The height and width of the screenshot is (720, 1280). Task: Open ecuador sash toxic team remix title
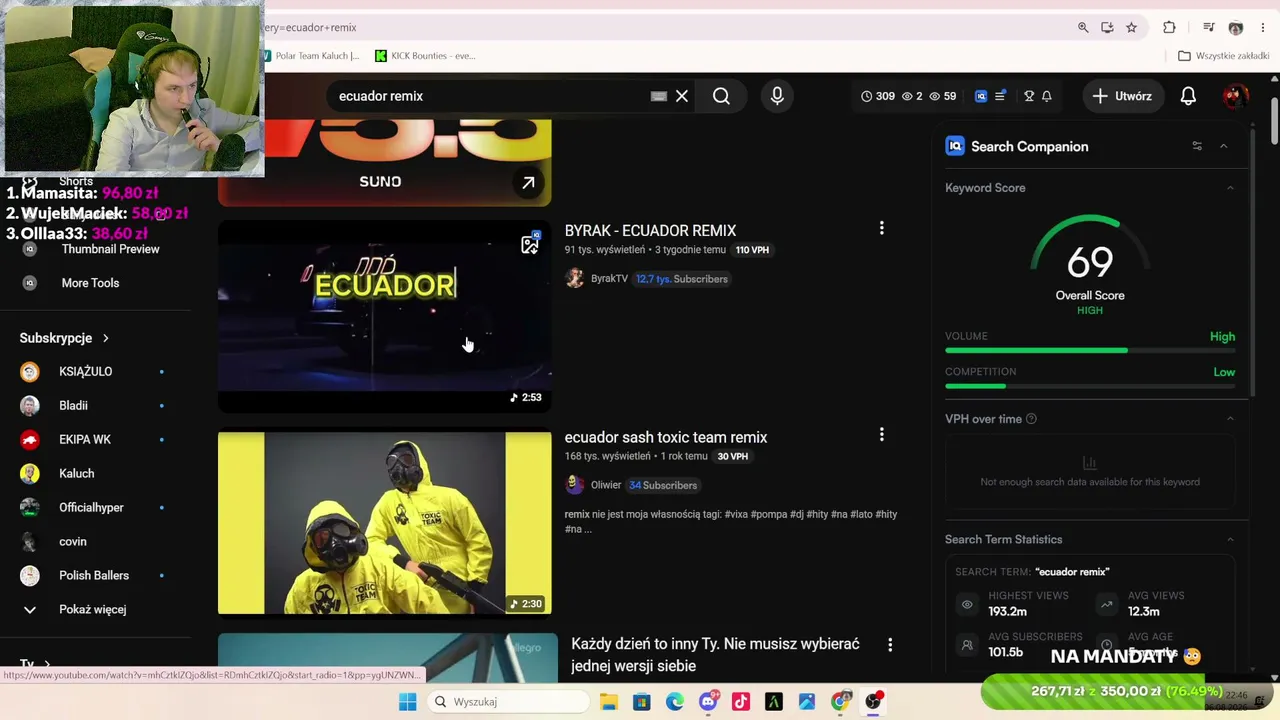click(666, 437)
